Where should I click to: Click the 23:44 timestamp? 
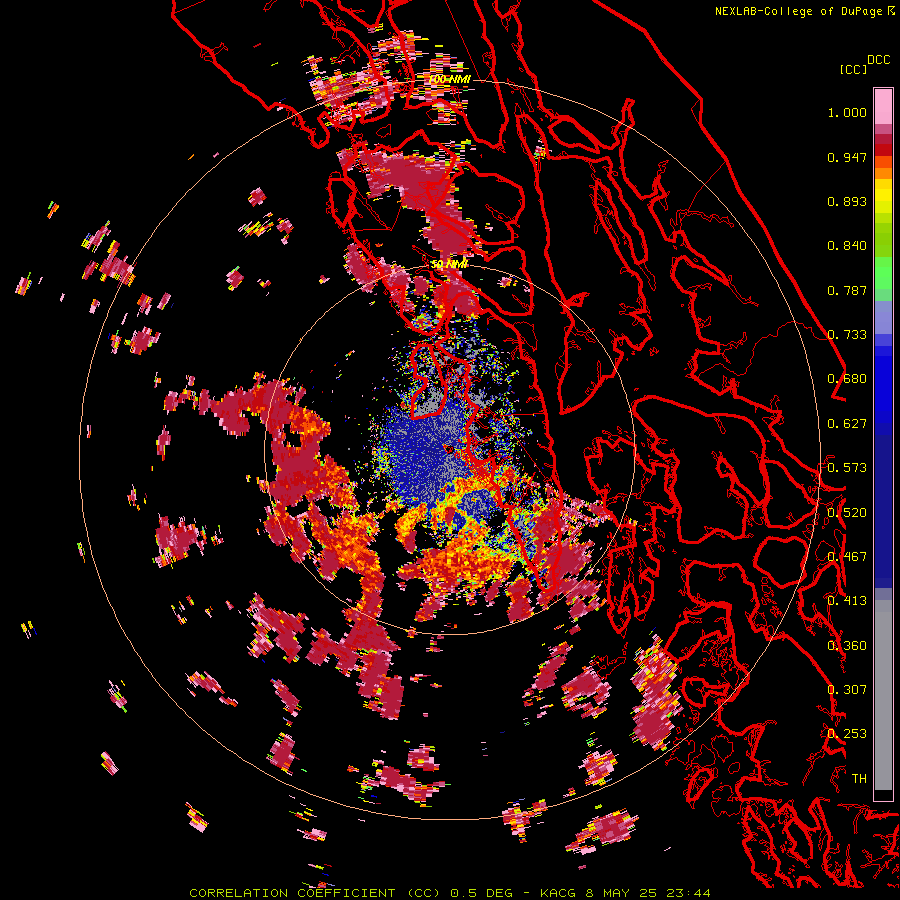coord(688,893)
